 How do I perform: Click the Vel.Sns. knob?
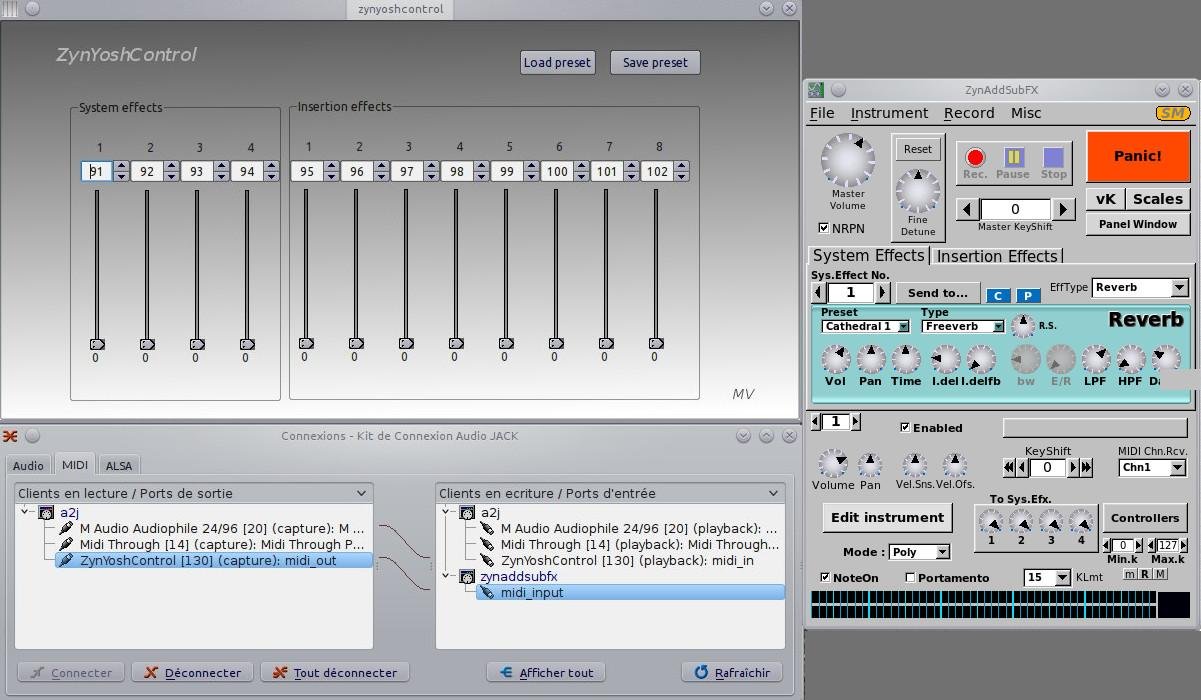pyautogui.click(x=914, y=464)
